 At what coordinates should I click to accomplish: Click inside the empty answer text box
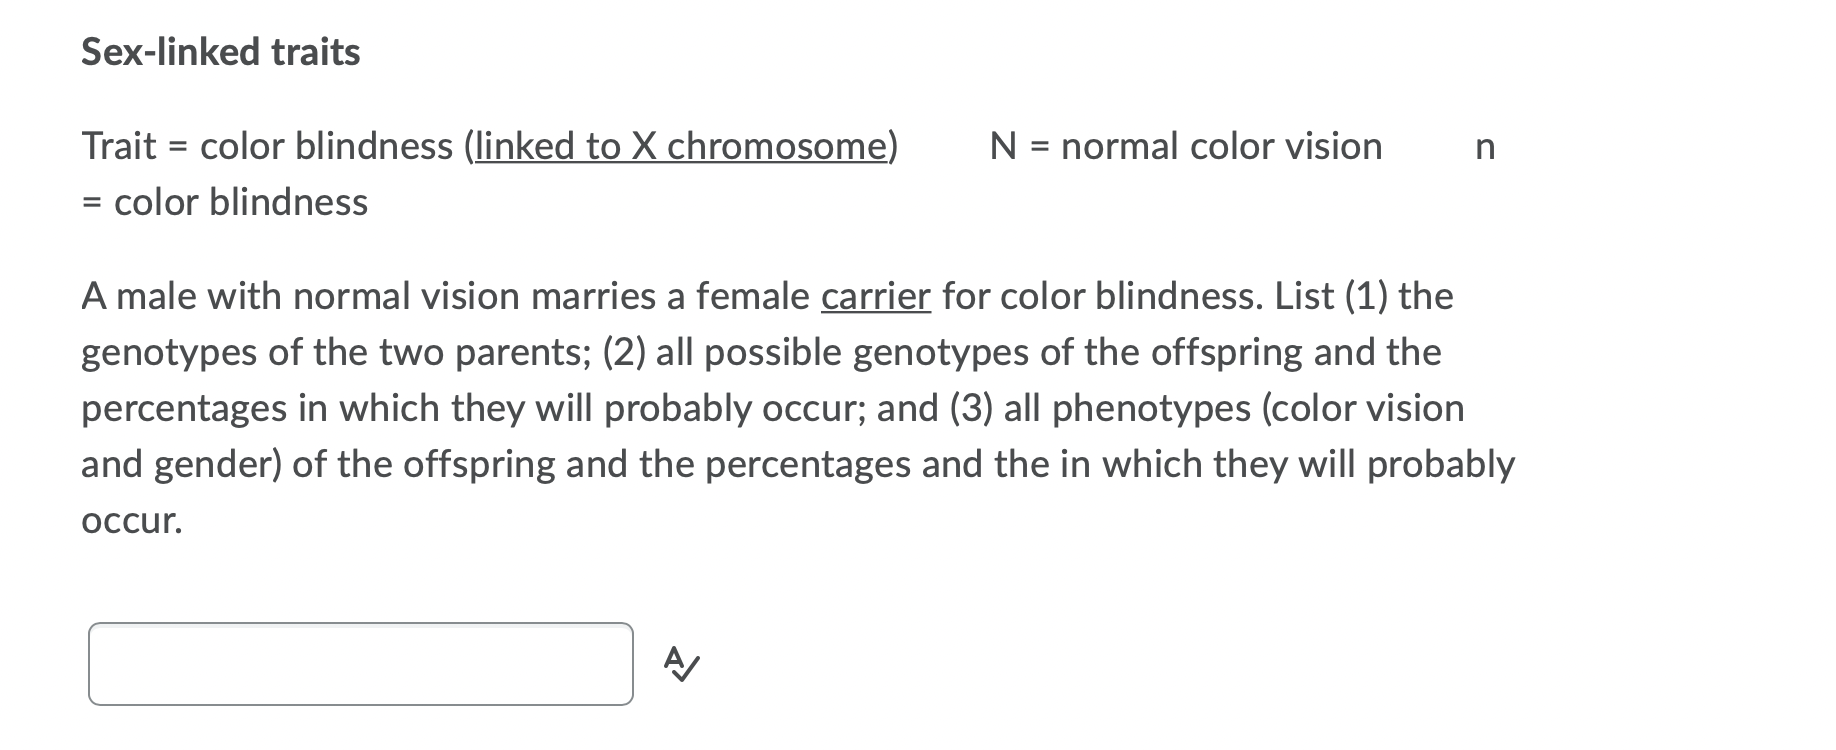click(360, 664)
